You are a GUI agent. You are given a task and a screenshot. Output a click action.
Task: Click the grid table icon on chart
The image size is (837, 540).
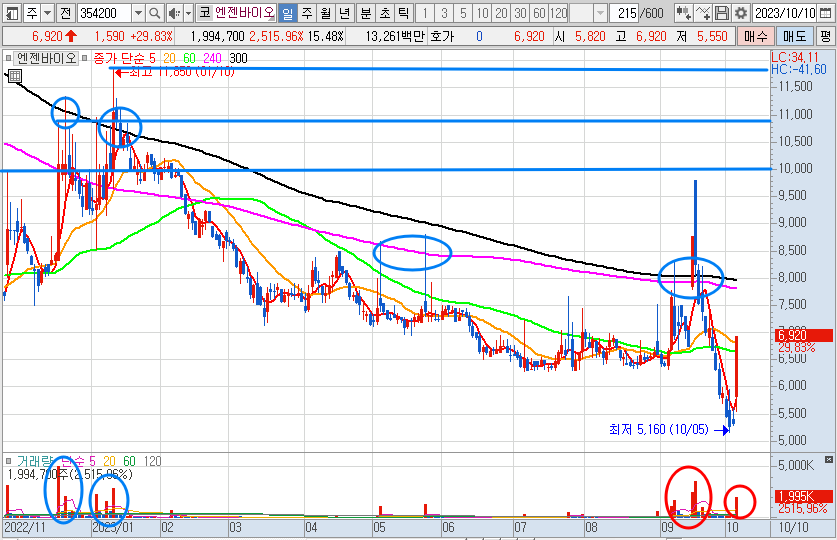click(15, 76)
